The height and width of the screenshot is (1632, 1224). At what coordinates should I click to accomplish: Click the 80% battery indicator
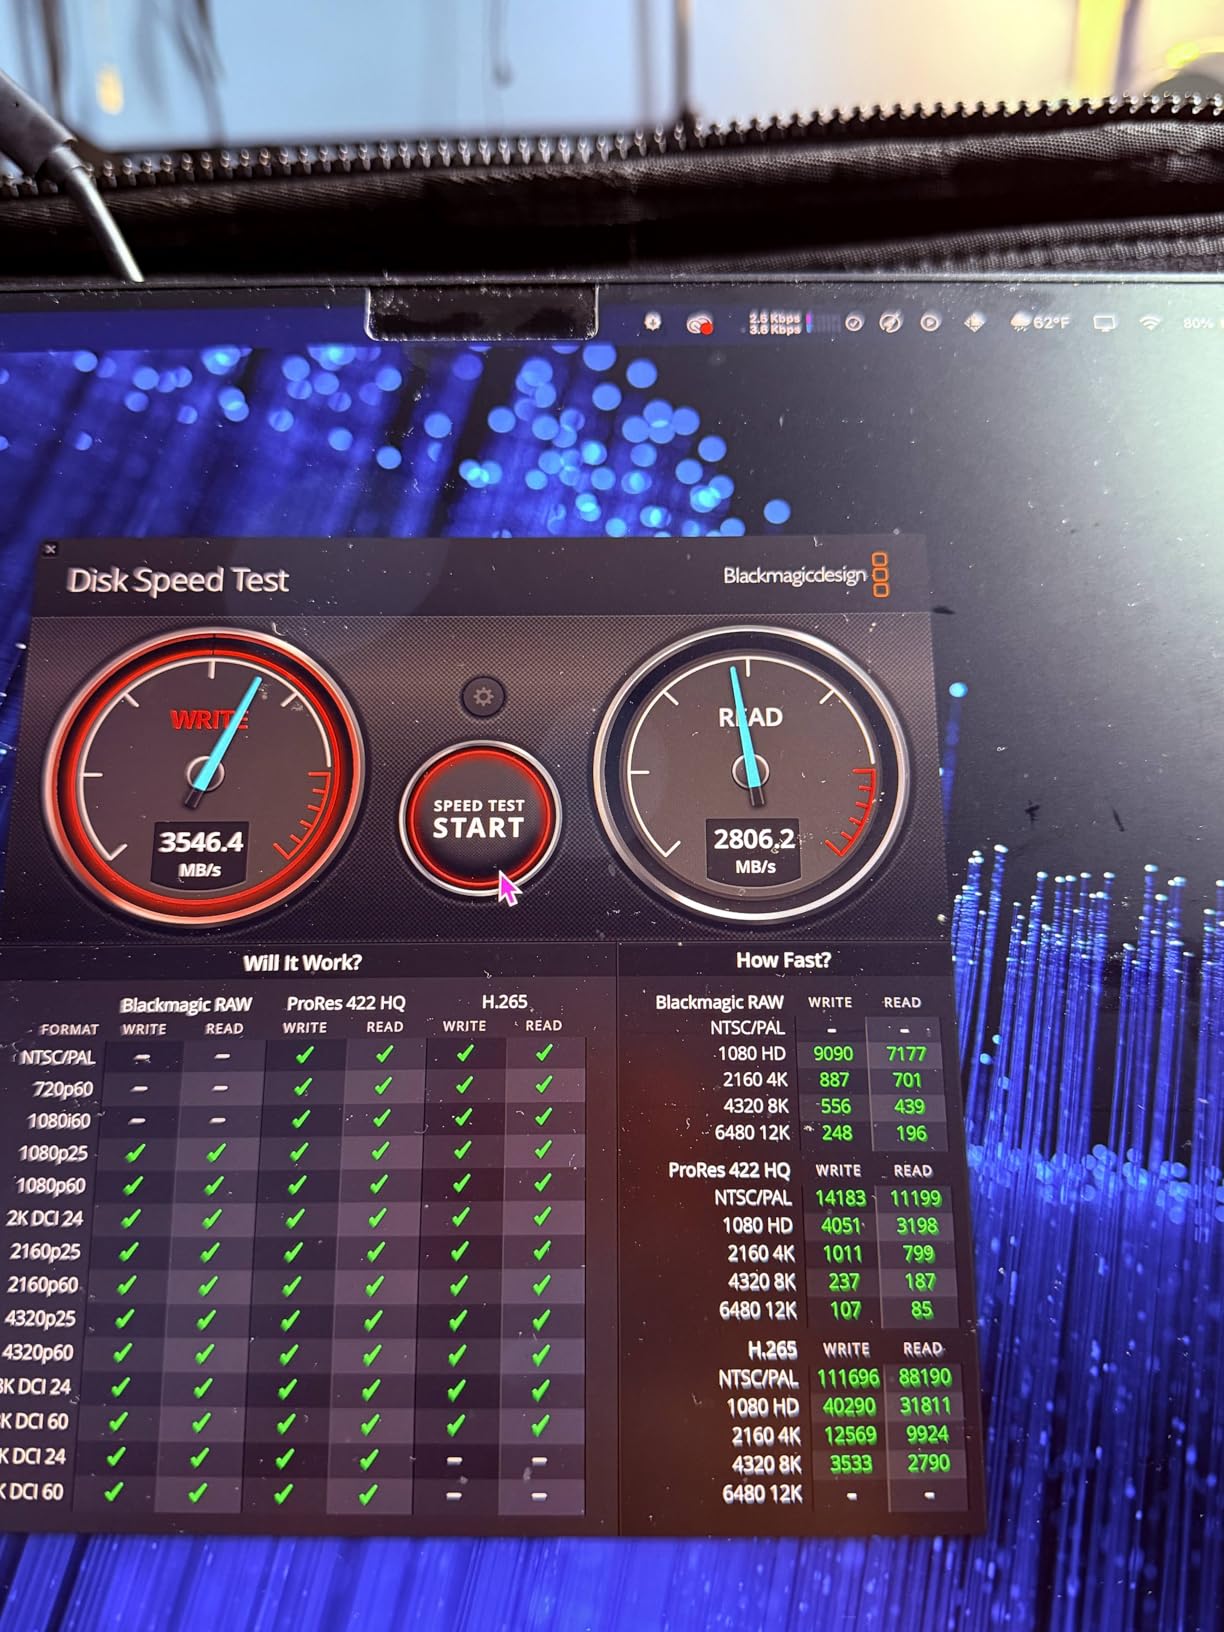click(x=1199, y=323)
